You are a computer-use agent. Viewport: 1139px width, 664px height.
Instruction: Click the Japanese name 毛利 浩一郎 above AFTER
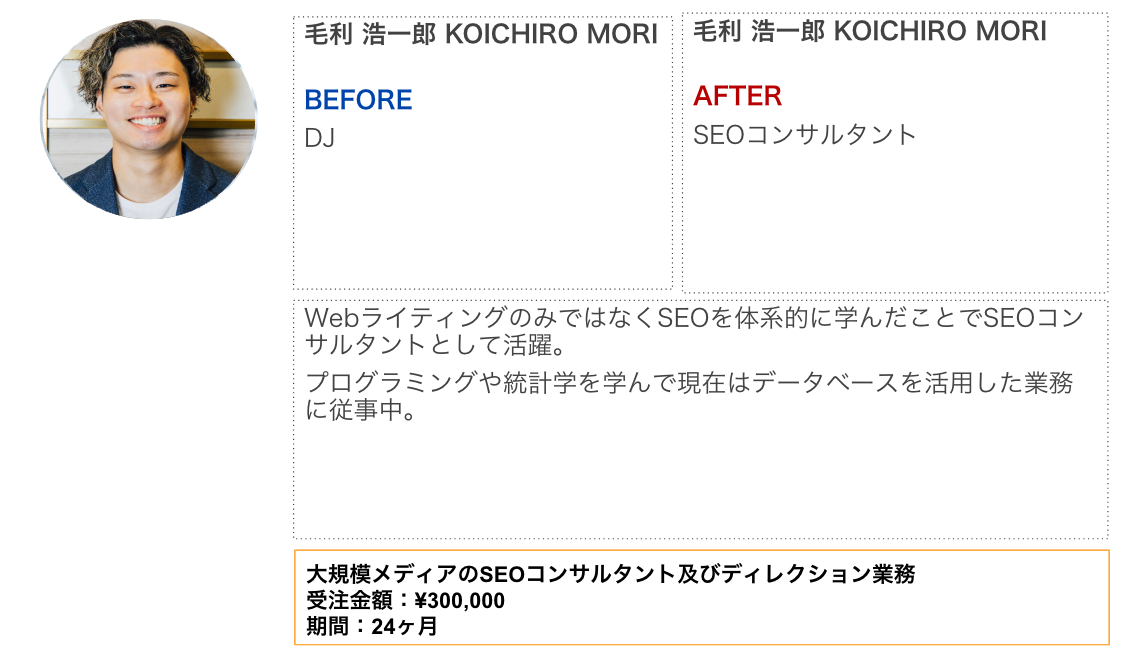pyautogui.click(x=759, y=32)
